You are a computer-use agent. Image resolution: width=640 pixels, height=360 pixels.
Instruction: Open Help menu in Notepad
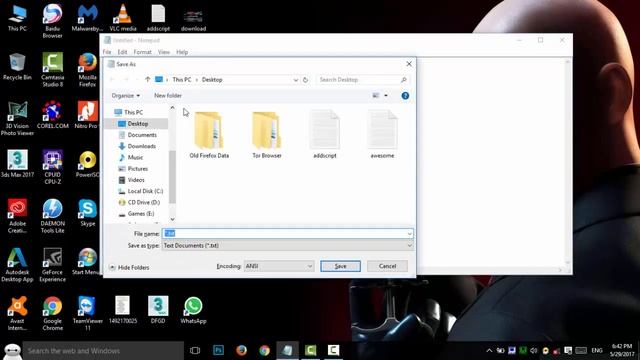coord(182,52)
